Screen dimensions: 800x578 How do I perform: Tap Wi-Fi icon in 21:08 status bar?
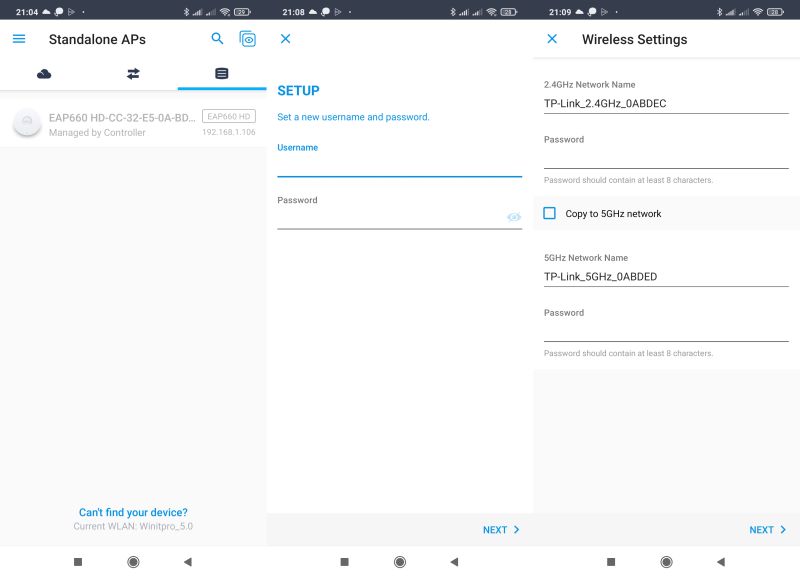click(x=492, y=12)
